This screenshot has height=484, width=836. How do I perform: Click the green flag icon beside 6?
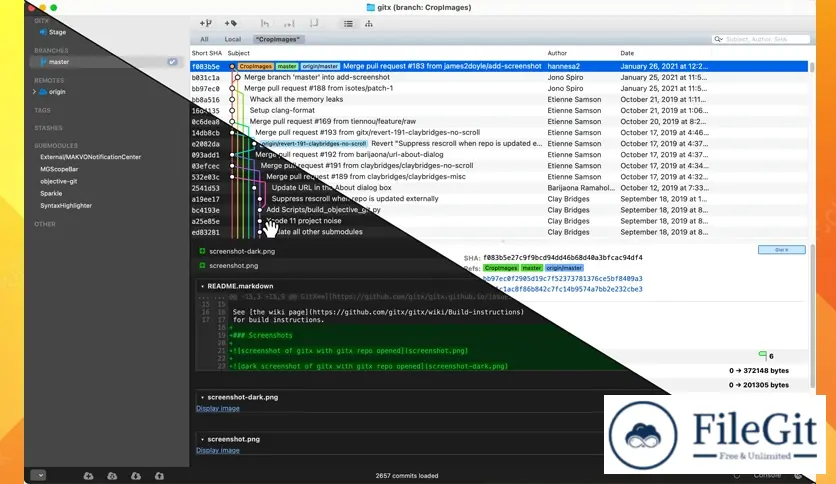tap(762, 356)
